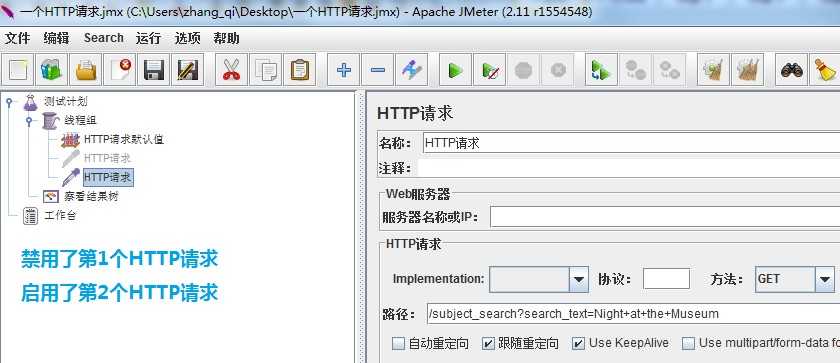840x363 pixels.
Task: Click the Save As pencil-floppy icon
Action: click(188, 70)
